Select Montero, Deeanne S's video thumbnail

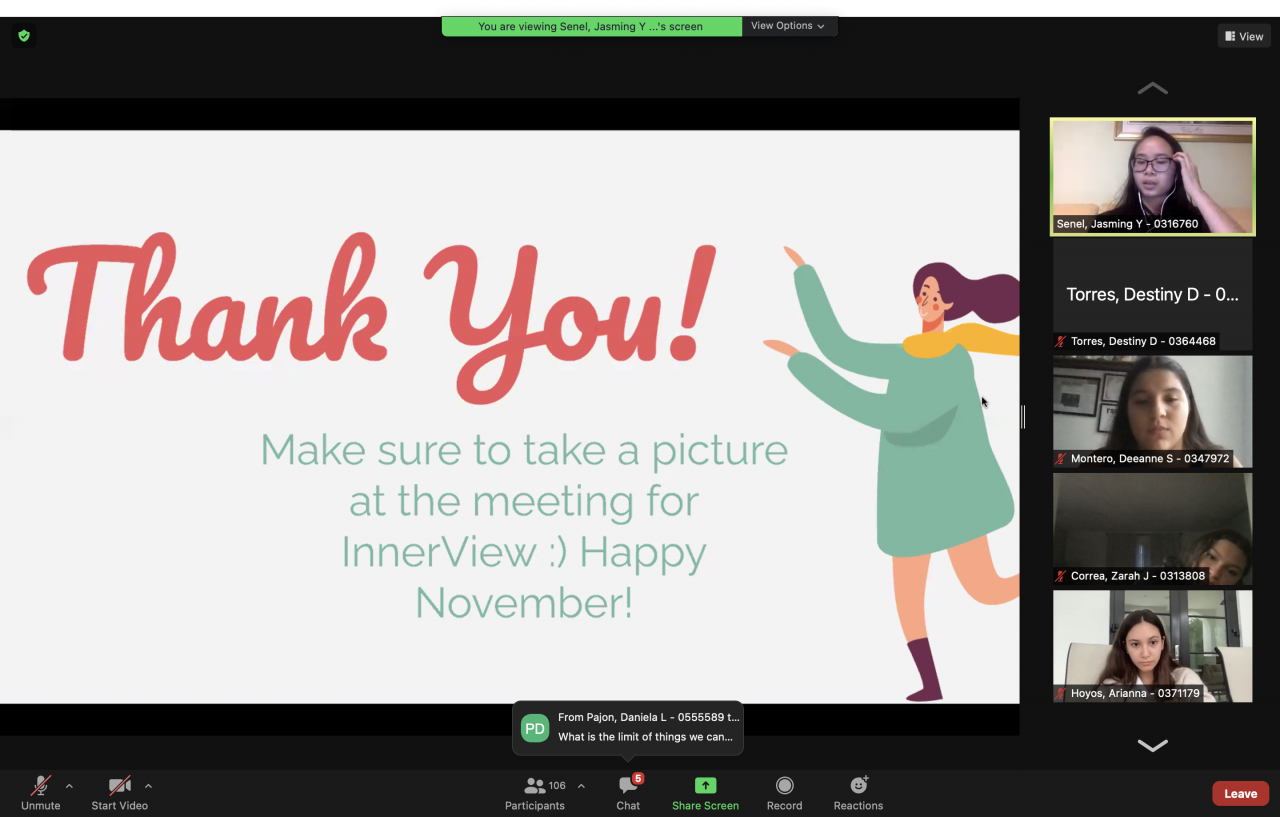point(1152,411)
